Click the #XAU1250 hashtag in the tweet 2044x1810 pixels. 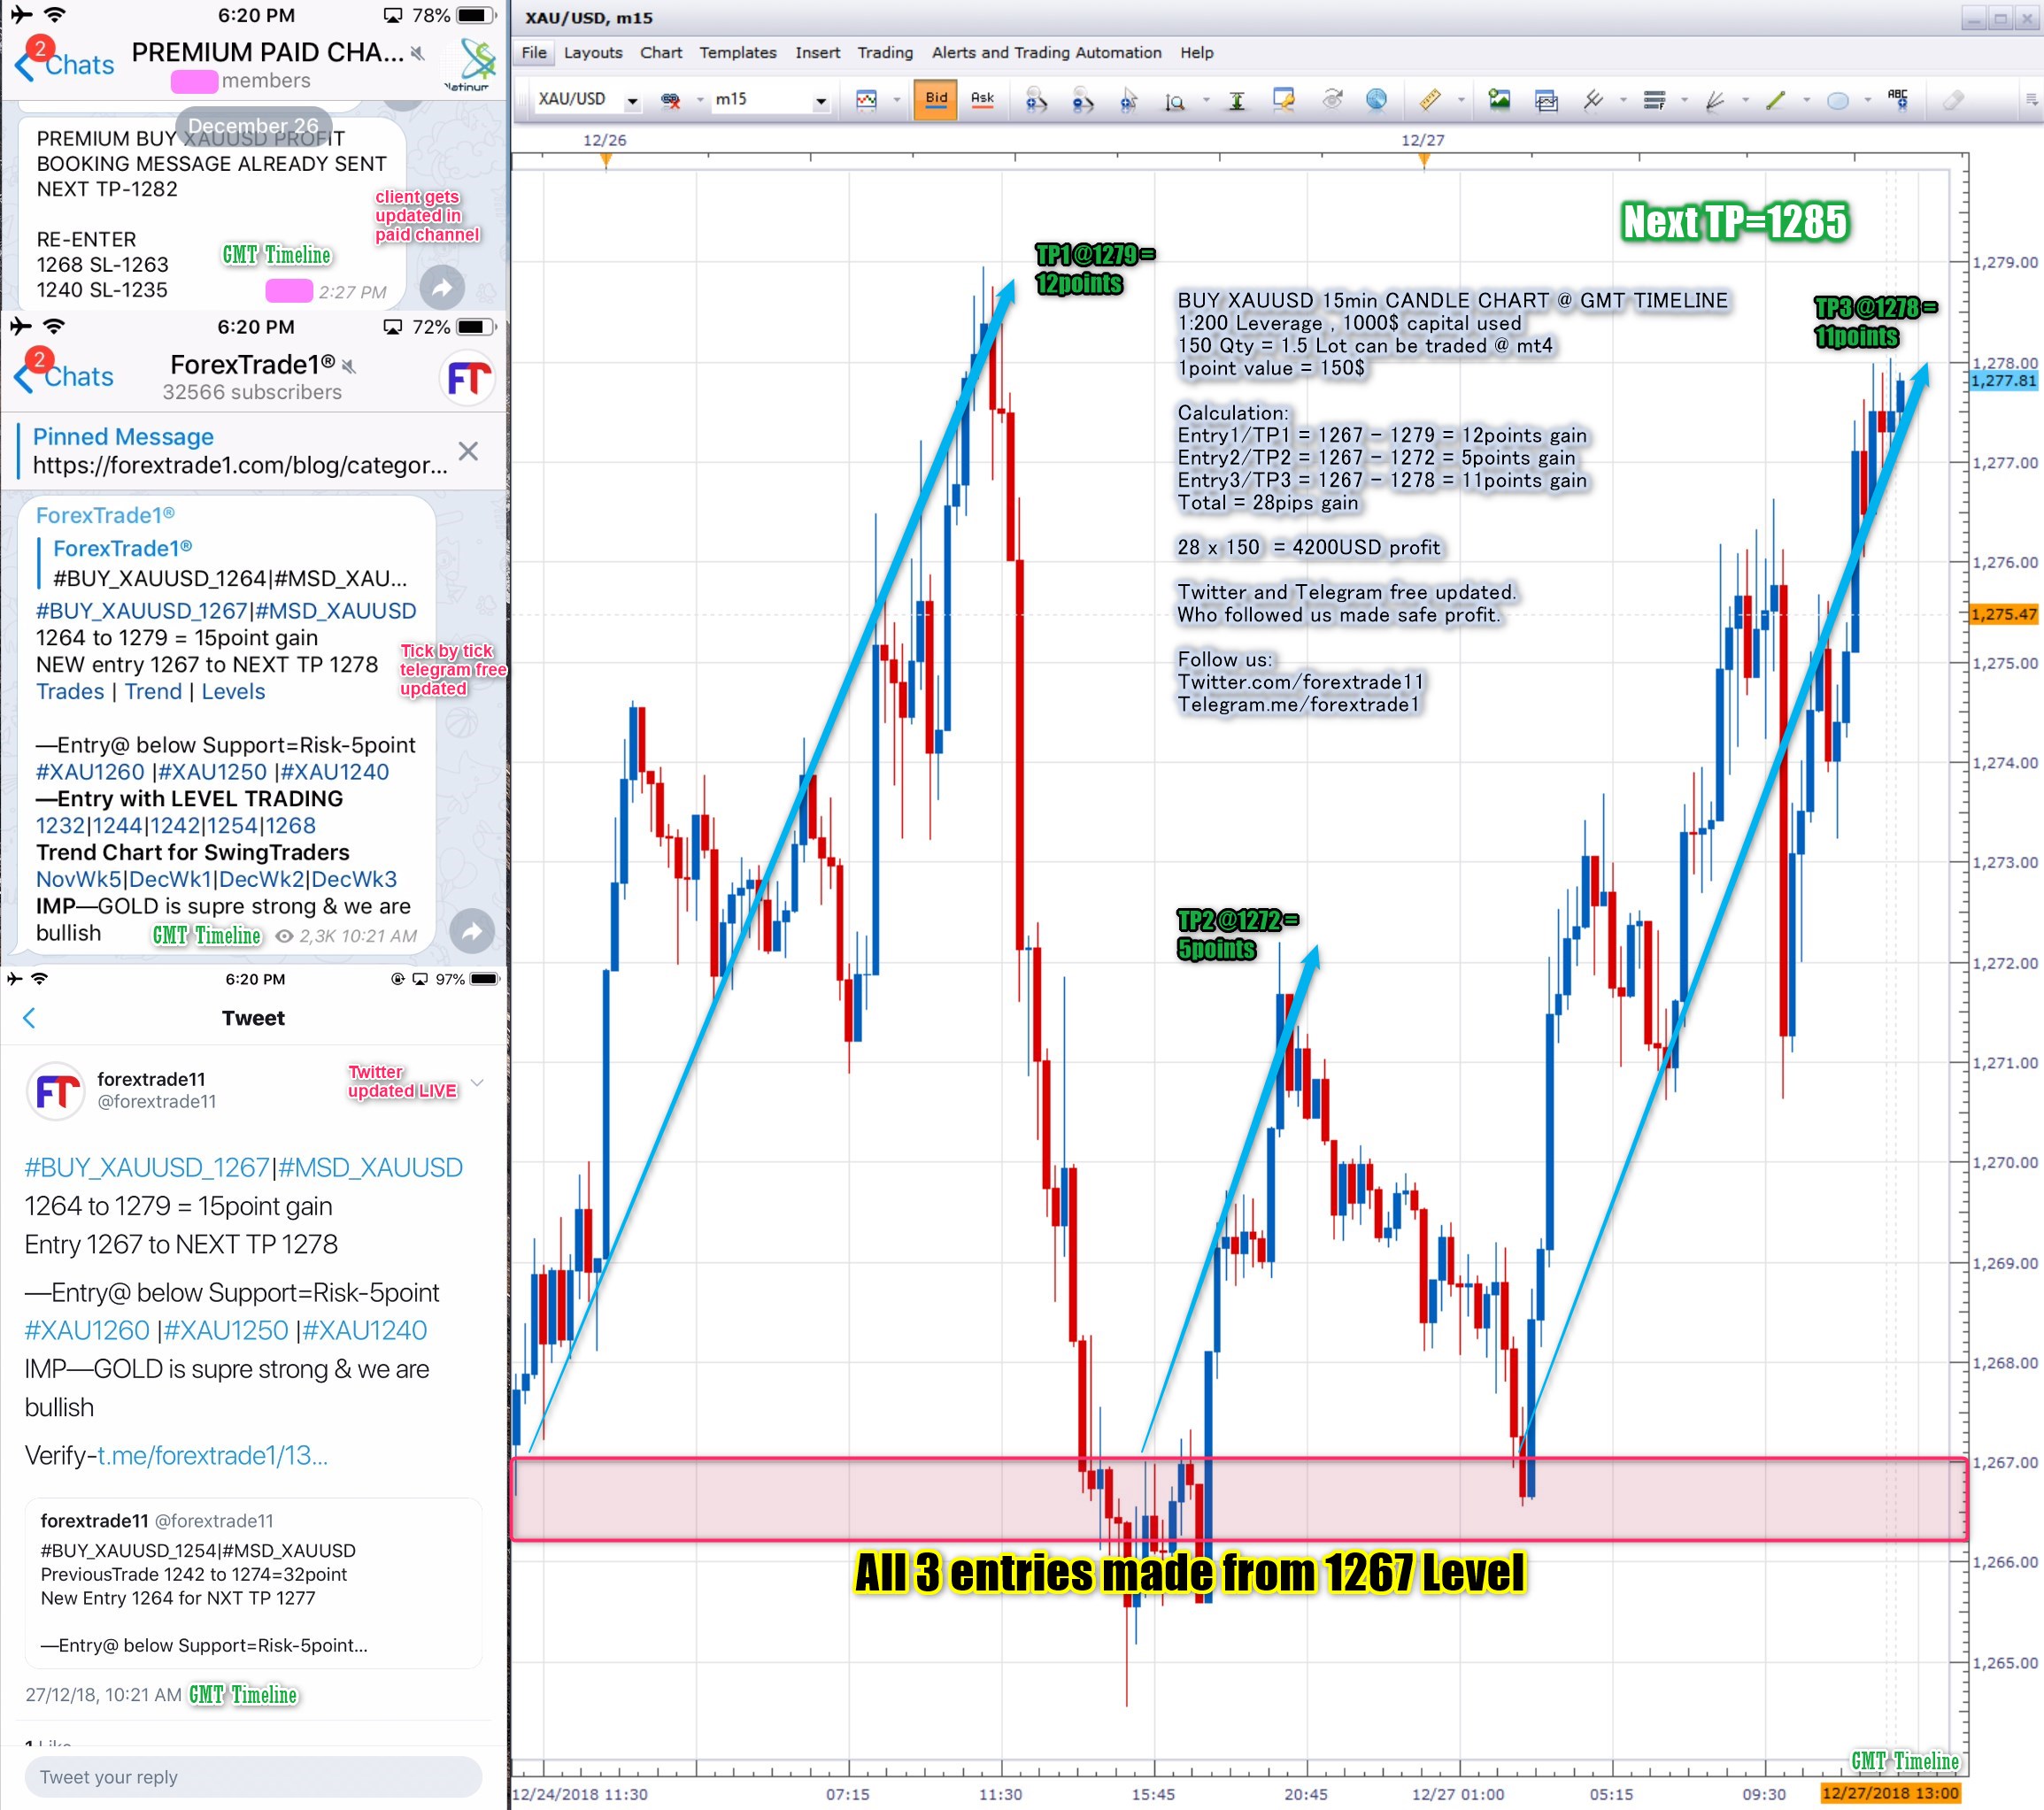coord(226,1330)
